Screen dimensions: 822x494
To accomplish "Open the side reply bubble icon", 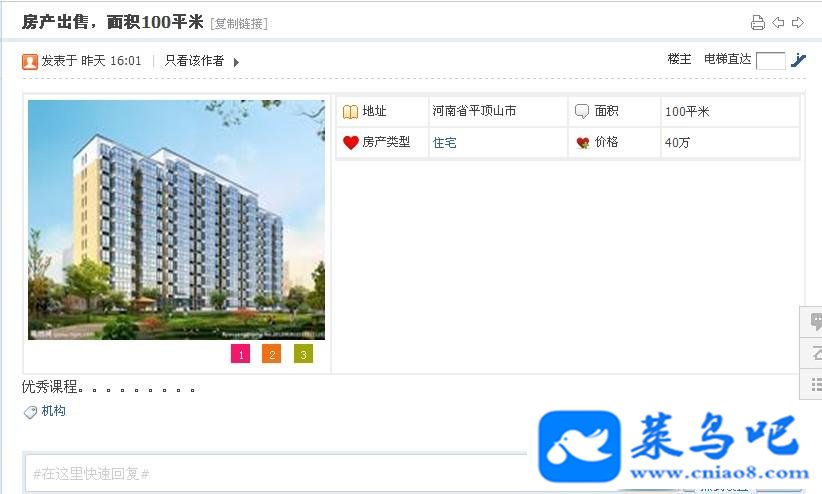I will tap(815, 321).
